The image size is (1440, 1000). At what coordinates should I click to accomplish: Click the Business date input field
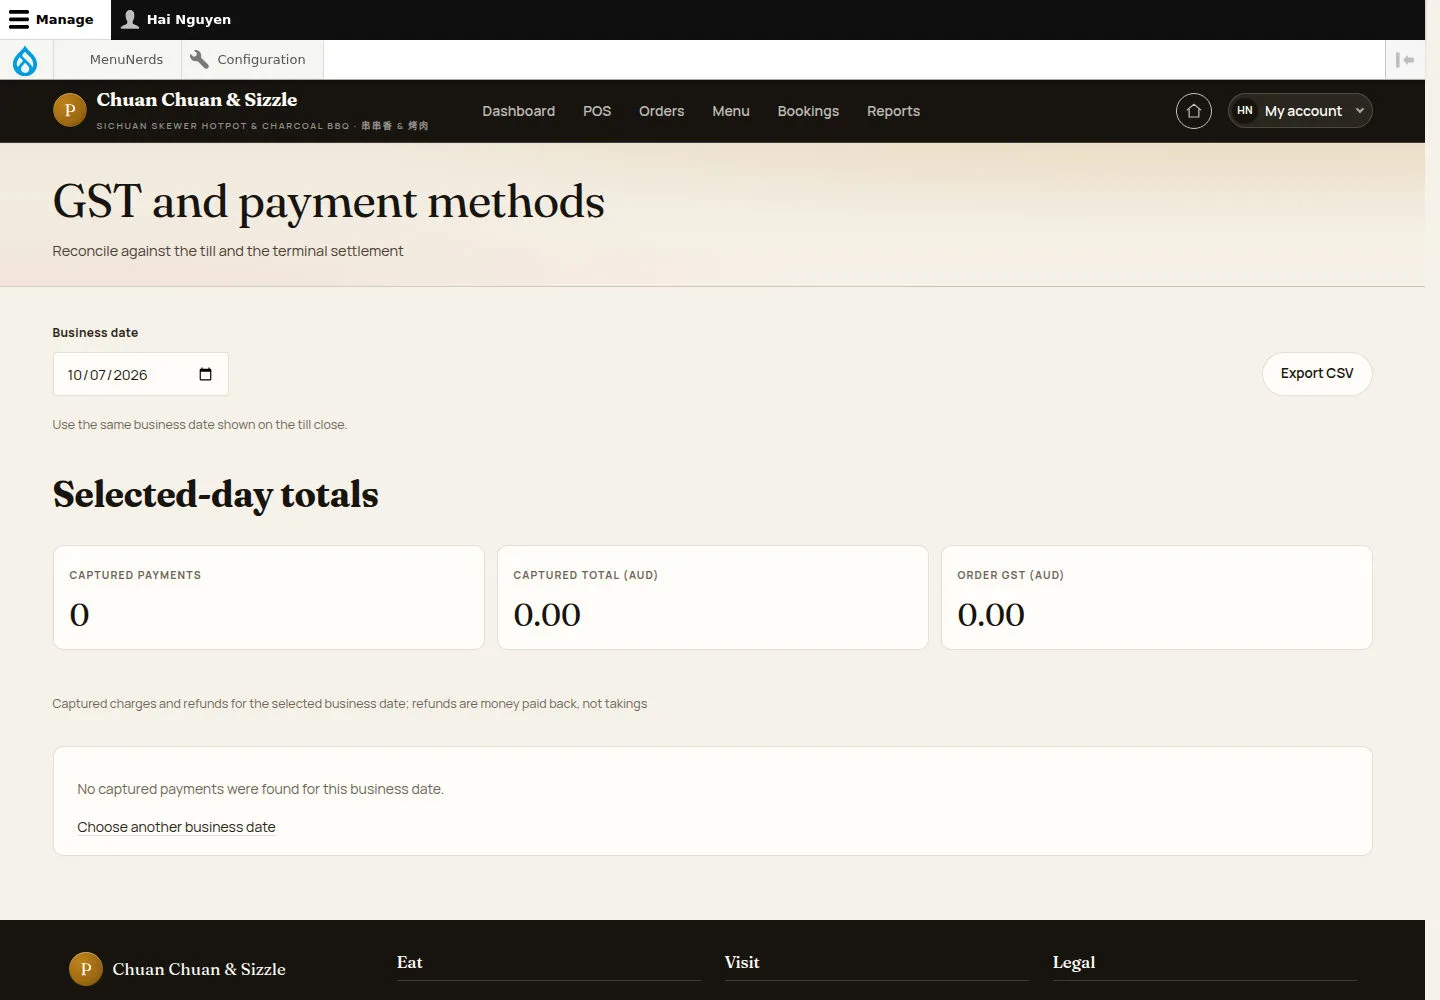tap(140, 374)
